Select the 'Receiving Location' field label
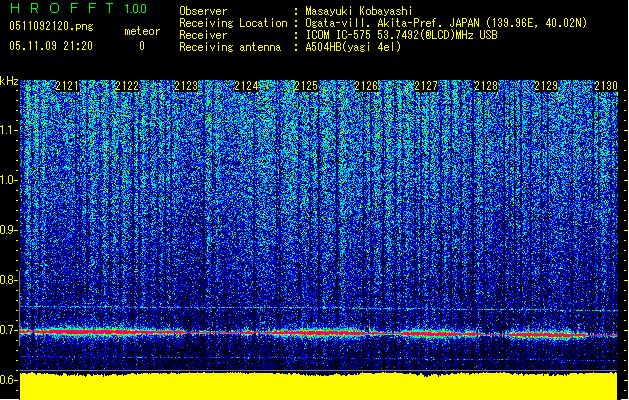The image size is (629, 400). coord(233,23)
